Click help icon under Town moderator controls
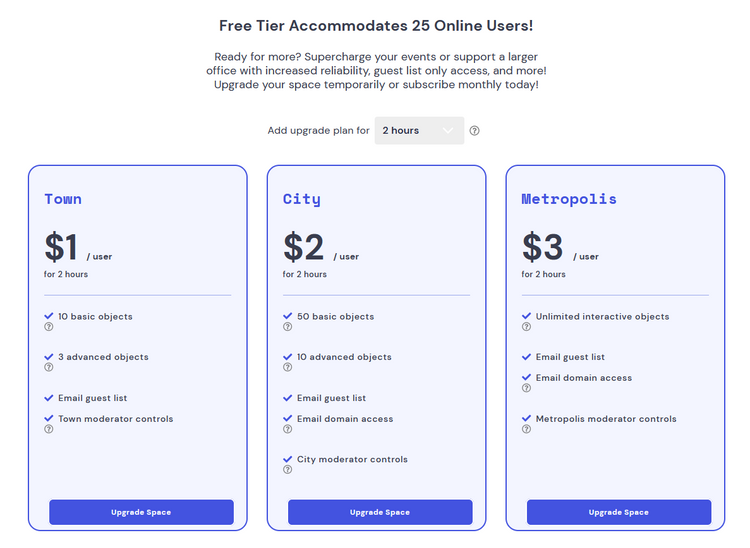Screen dimensions: 750x548 coord(48,430)
